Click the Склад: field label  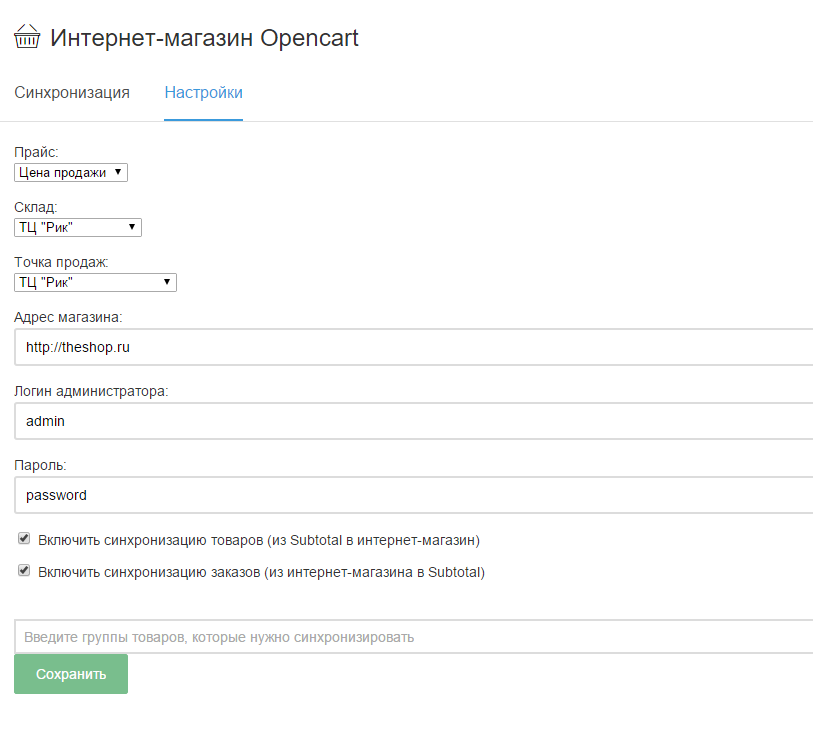pyautogui.click(x=36, y=207)
